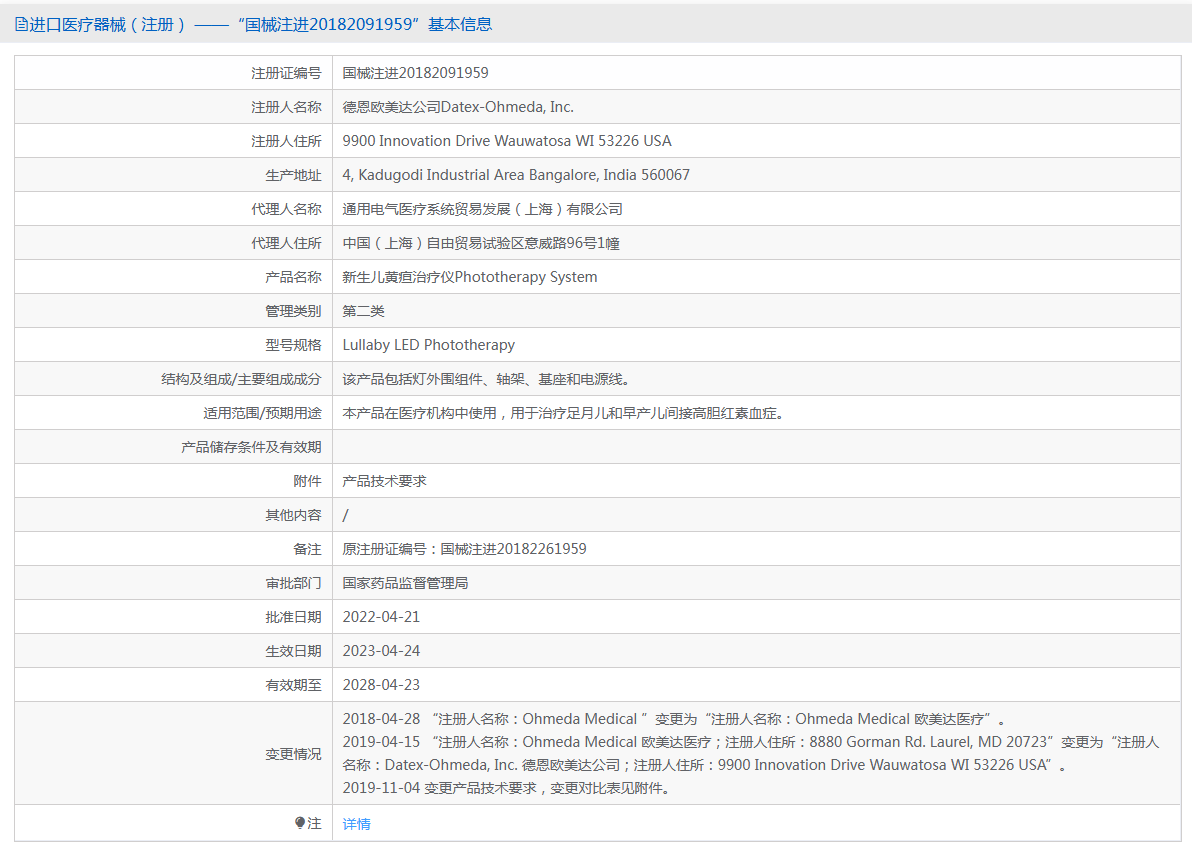Select registration number 国械注进20182091959 value
1192x851 pixels.
pyautogui.click(x=415, y=73)
